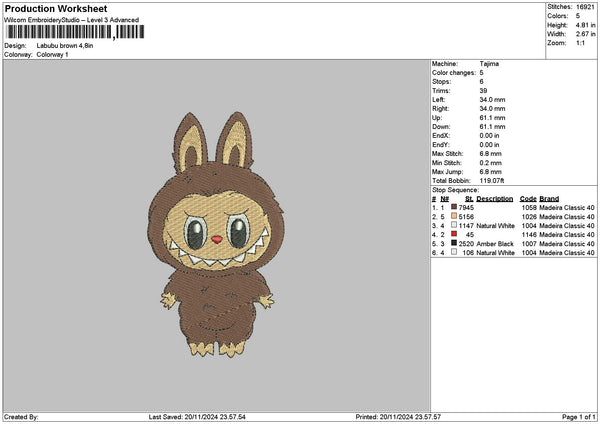Click "Madeira Classic 40" brand in stop 1
This screenshot has width=600, height=424.
[567, 208]
